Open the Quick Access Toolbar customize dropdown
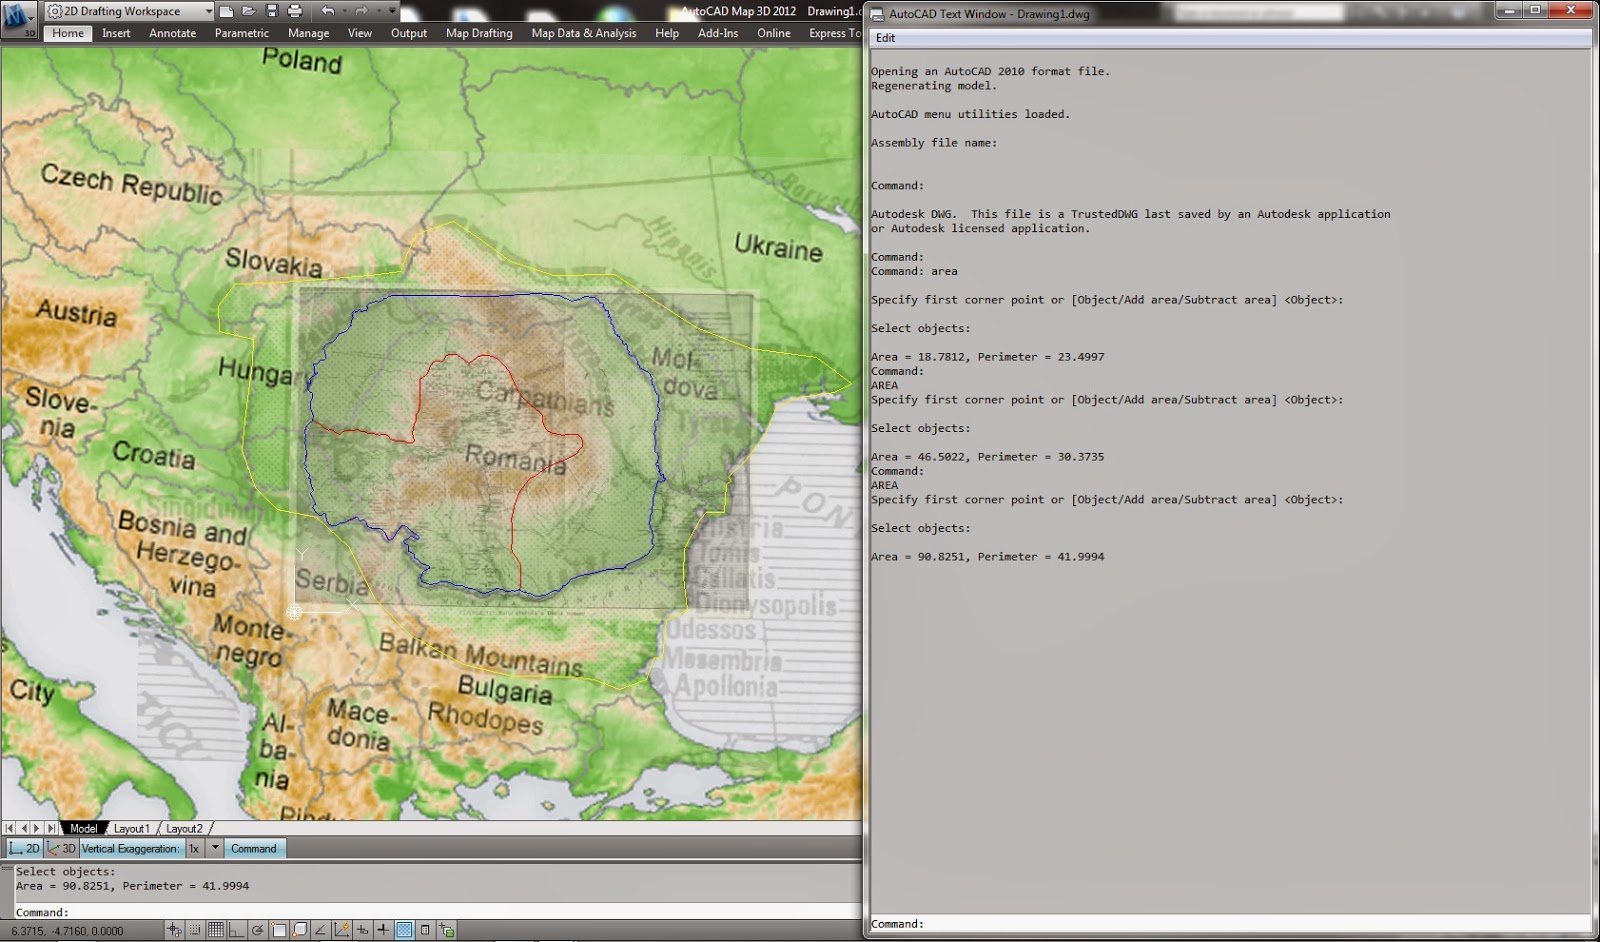This screenshot has width=1600, height=942. 392,11
